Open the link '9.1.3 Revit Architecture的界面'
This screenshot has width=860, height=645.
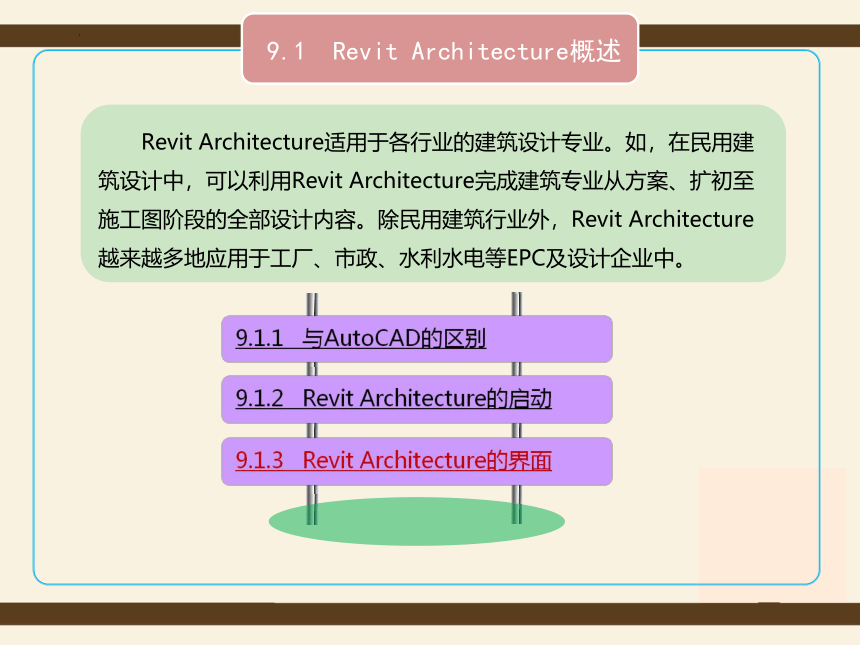point(394,460)
